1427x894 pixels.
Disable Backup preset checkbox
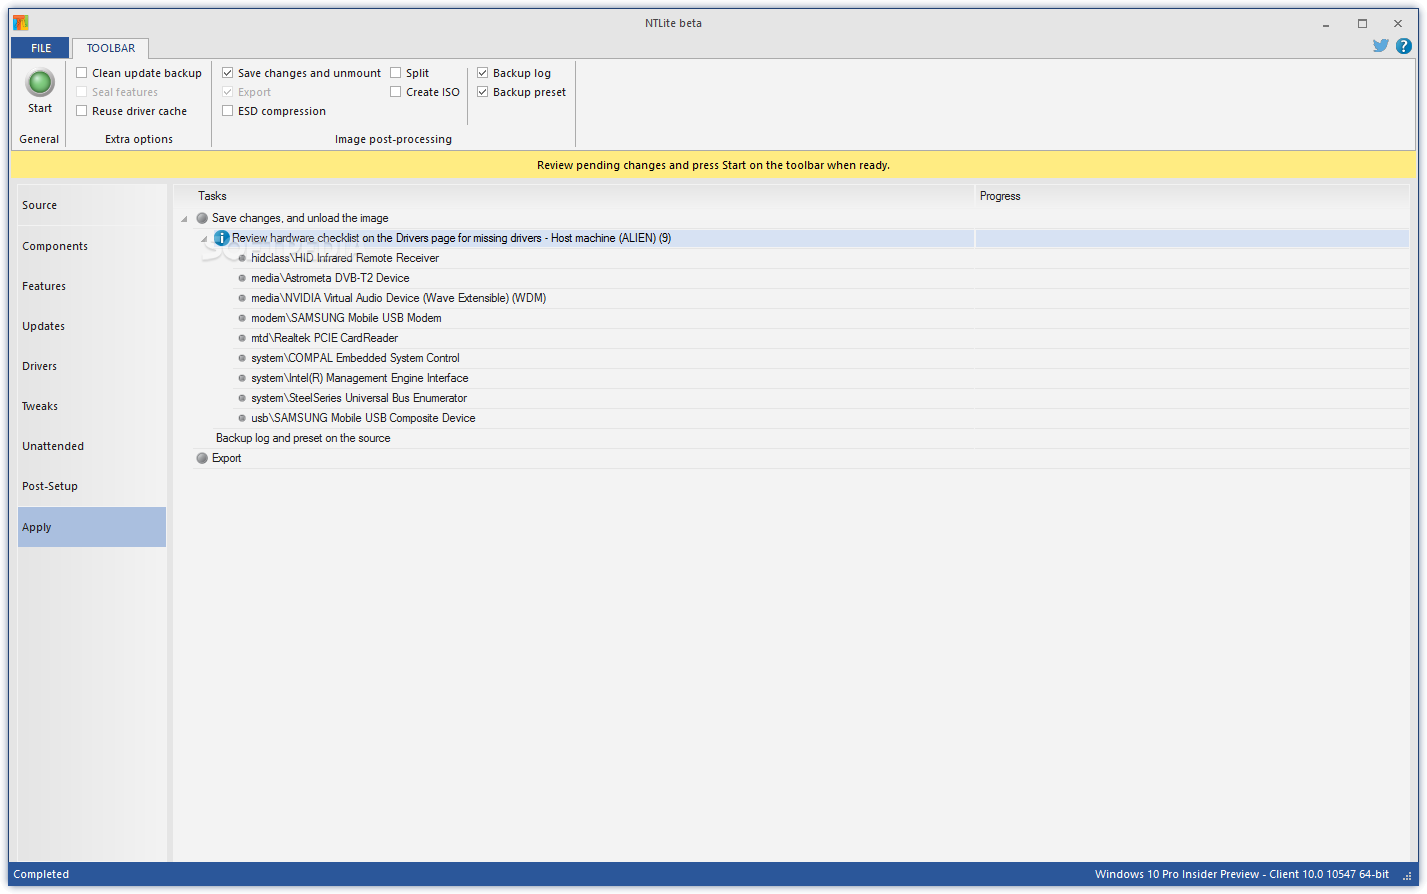pyautogui.click(x=483, y=92)
